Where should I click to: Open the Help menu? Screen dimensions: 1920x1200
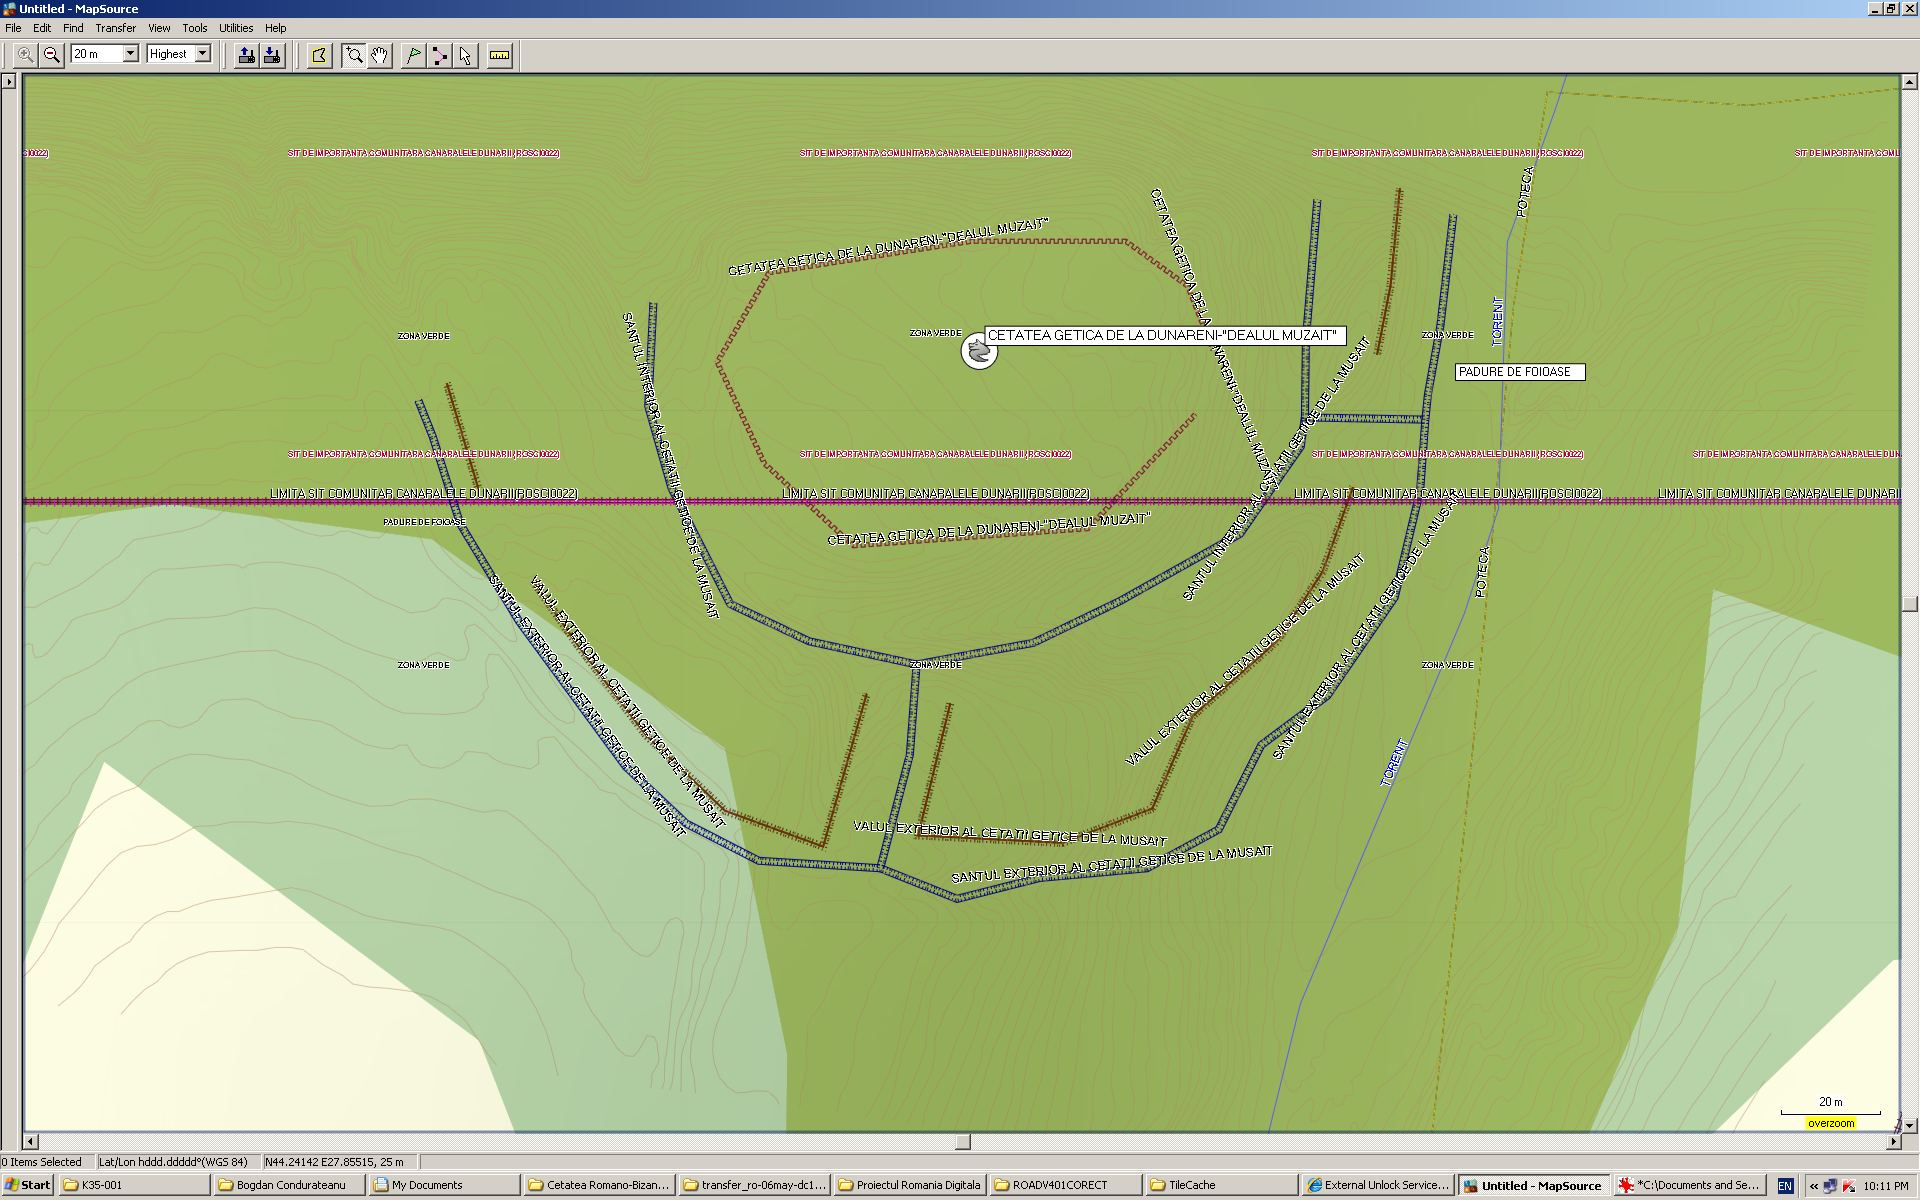click(275, 28)
